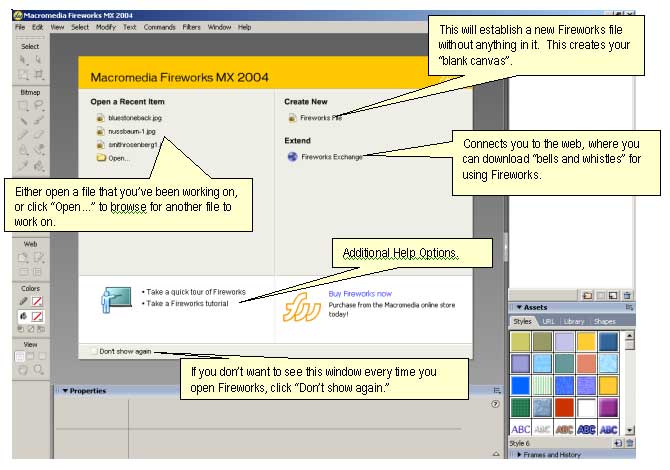
Task: Set default stroke and fill colors
Action: tap(21, 329)
